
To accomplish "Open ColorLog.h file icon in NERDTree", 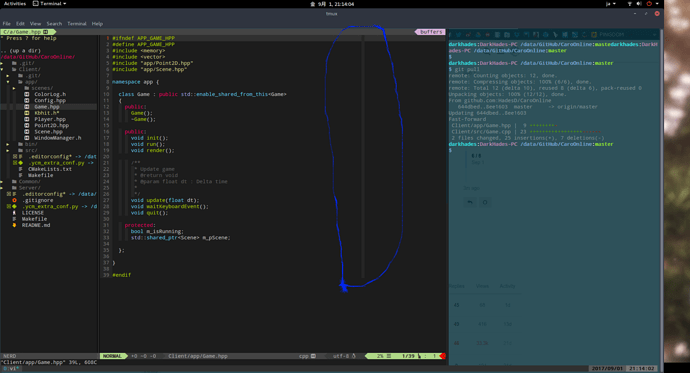I will (27, 94).
